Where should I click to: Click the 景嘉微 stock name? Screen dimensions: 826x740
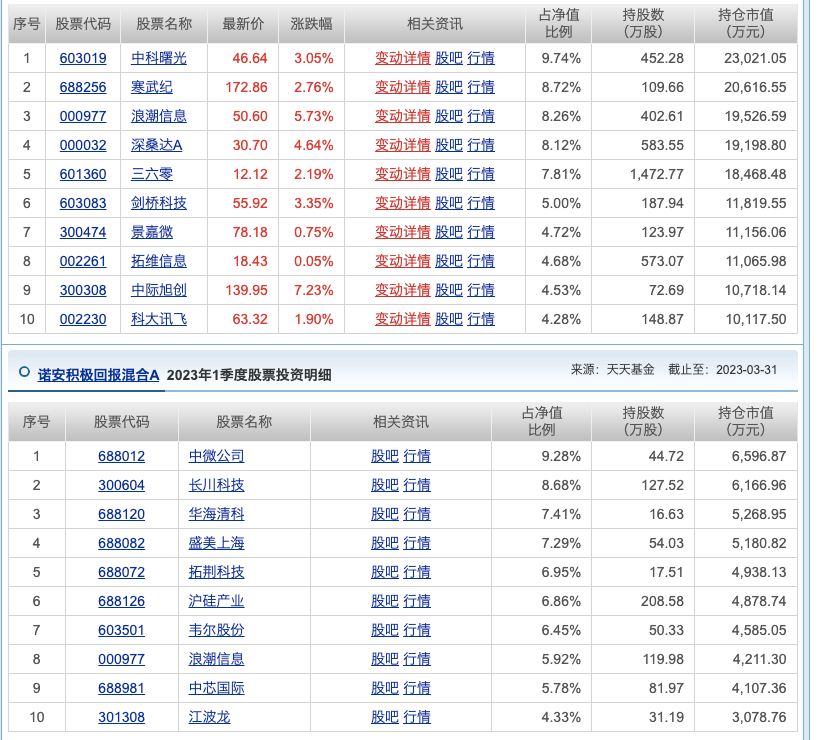click(152, 232)
